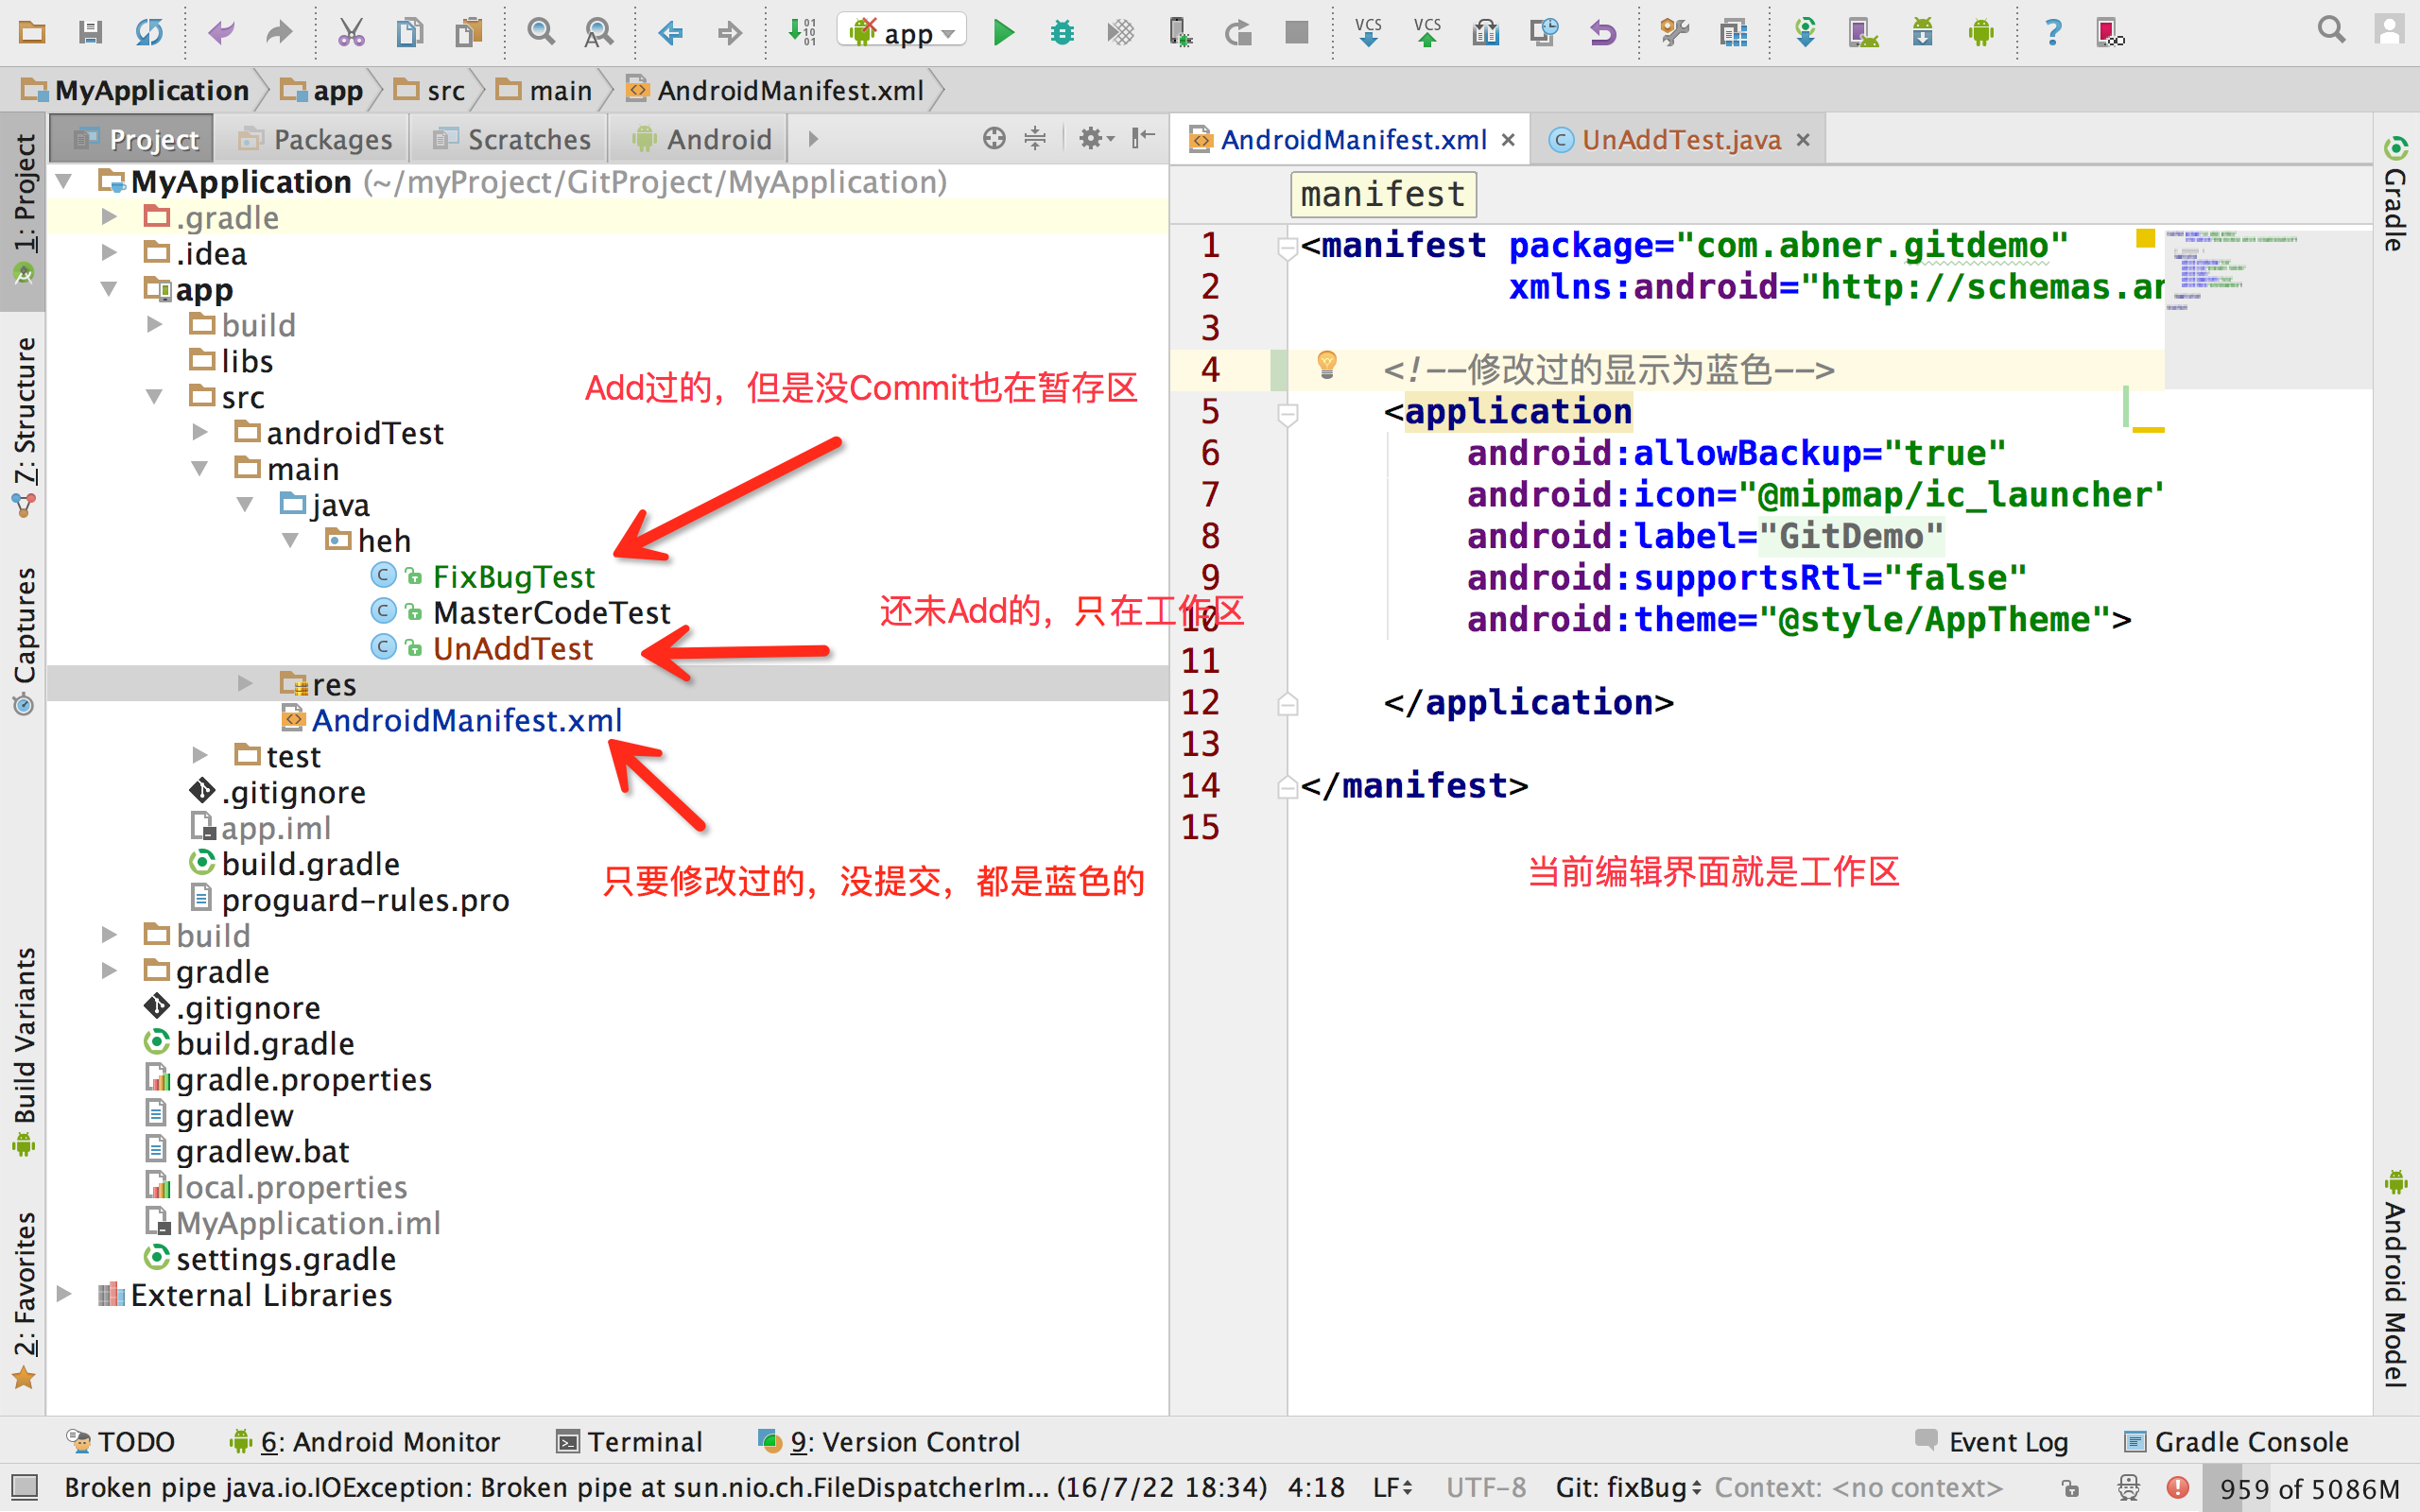Open the Terminal tool window button

[x=630, y=1442]
